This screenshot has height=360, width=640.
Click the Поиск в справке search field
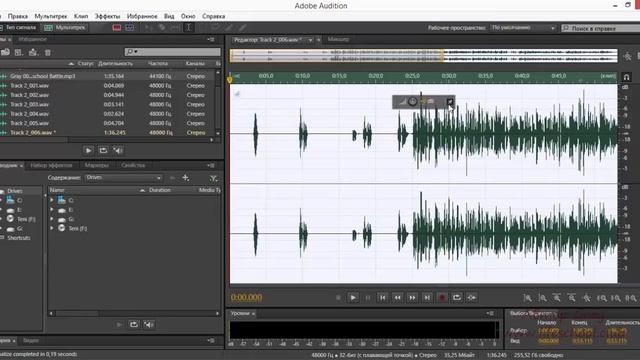(600, 28)
